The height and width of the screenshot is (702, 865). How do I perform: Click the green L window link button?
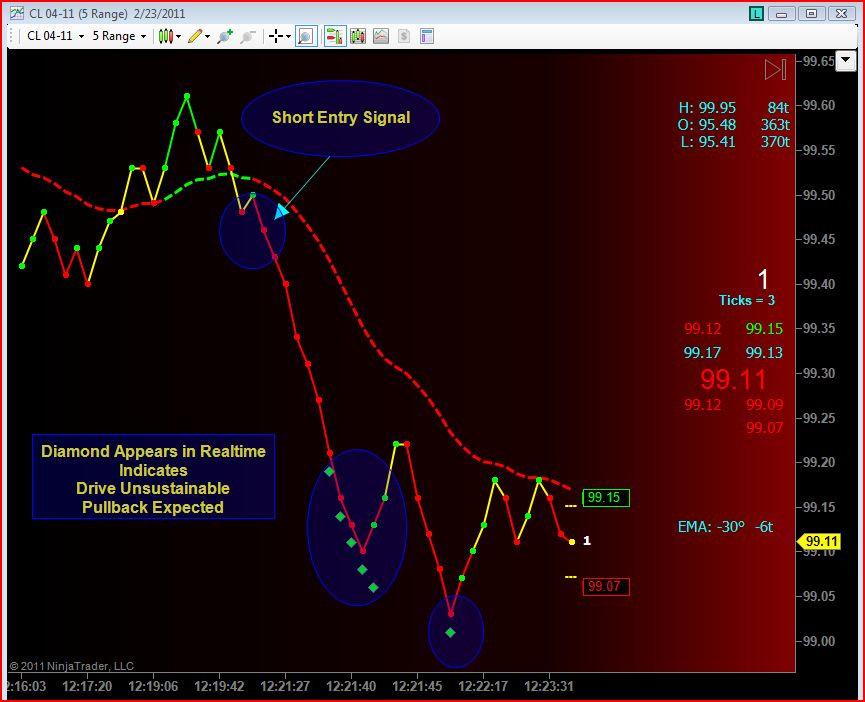click(x=756, y=13)
